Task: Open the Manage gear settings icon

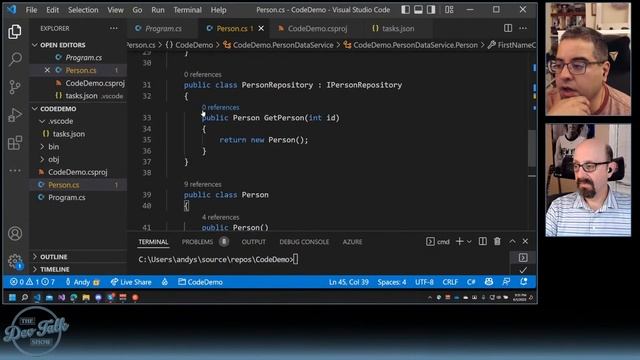Action: pos(15,261)
